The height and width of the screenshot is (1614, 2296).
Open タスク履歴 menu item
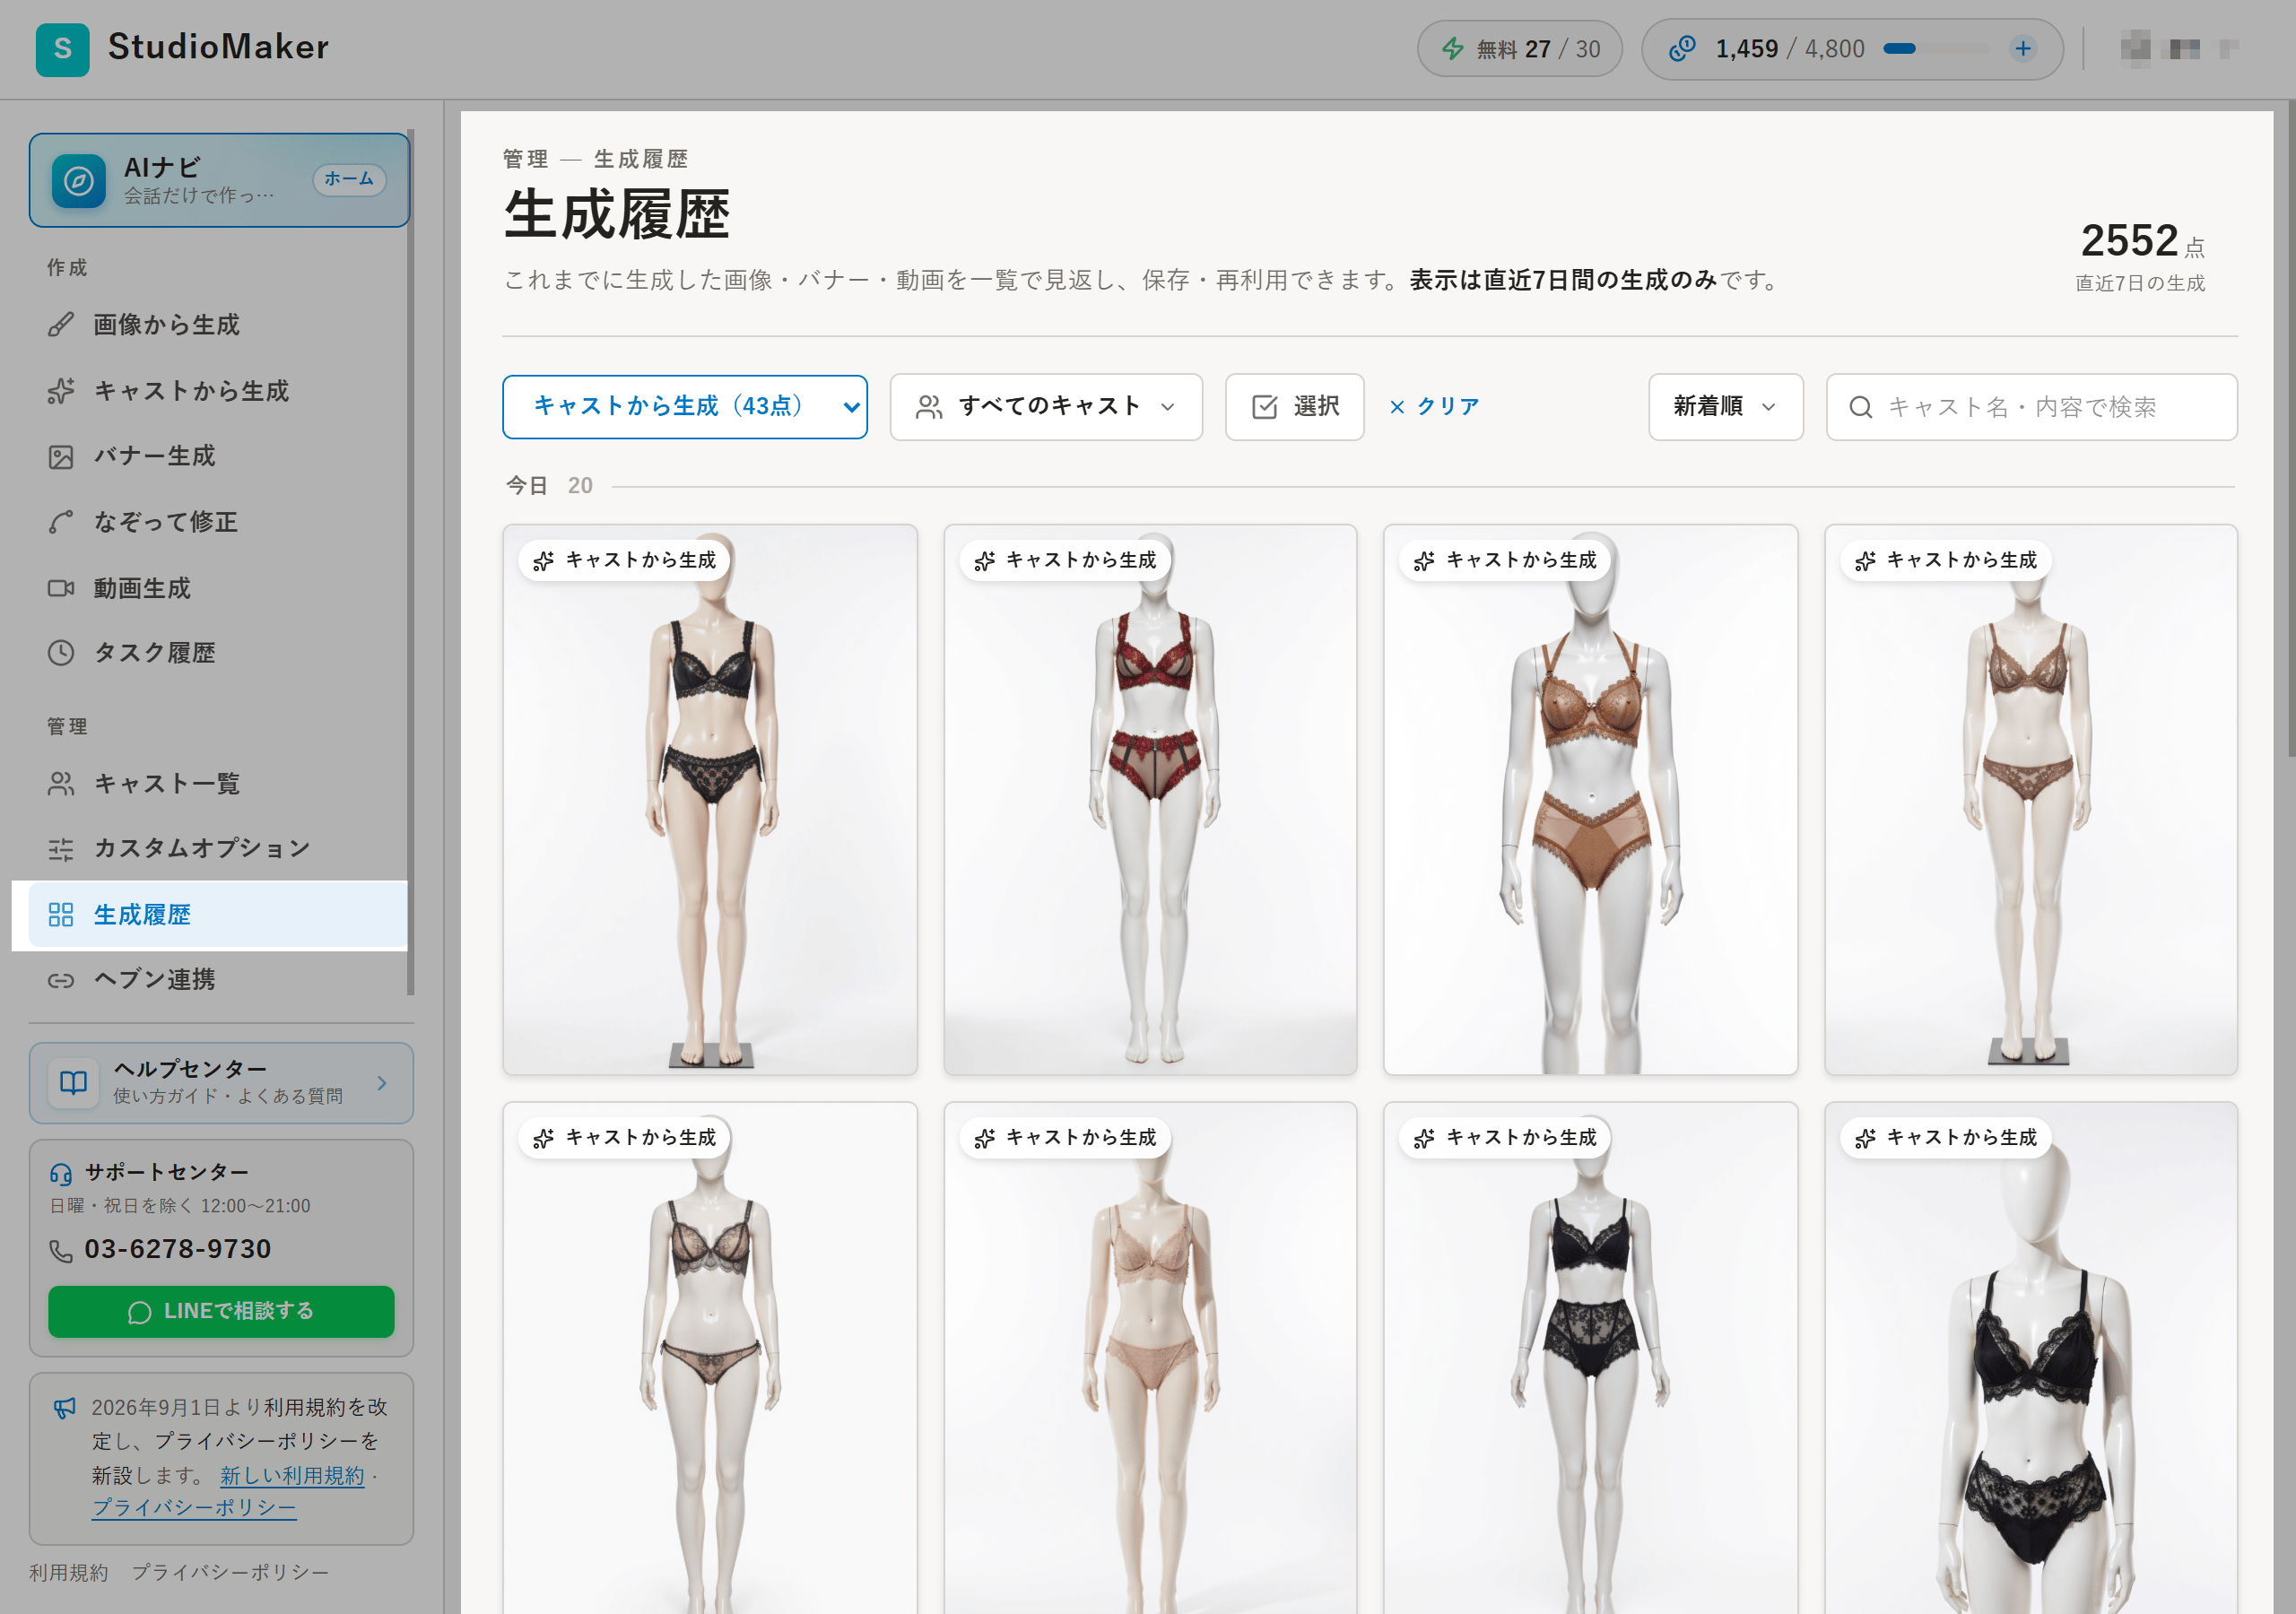[x=218, y=653]
